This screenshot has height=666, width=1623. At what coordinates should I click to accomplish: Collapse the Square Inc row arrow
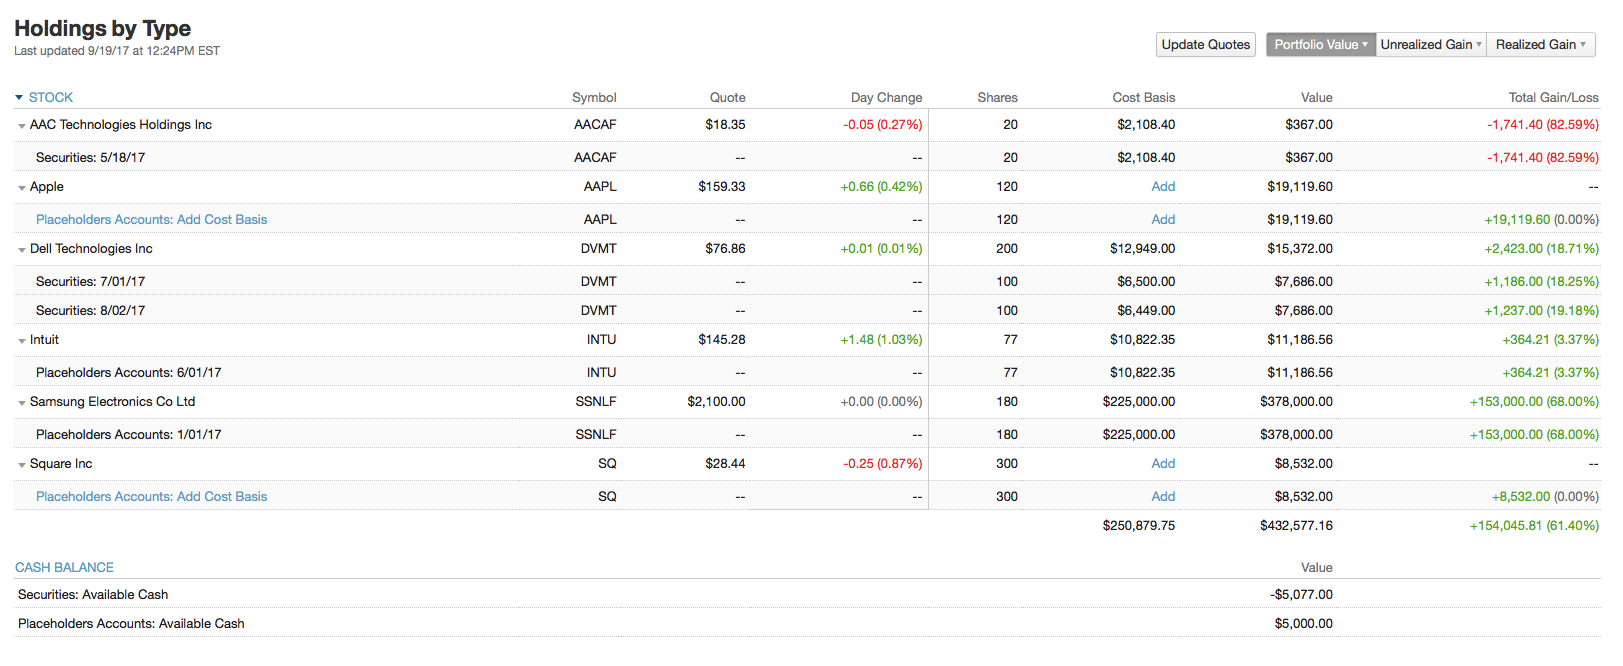click(22, 465)
